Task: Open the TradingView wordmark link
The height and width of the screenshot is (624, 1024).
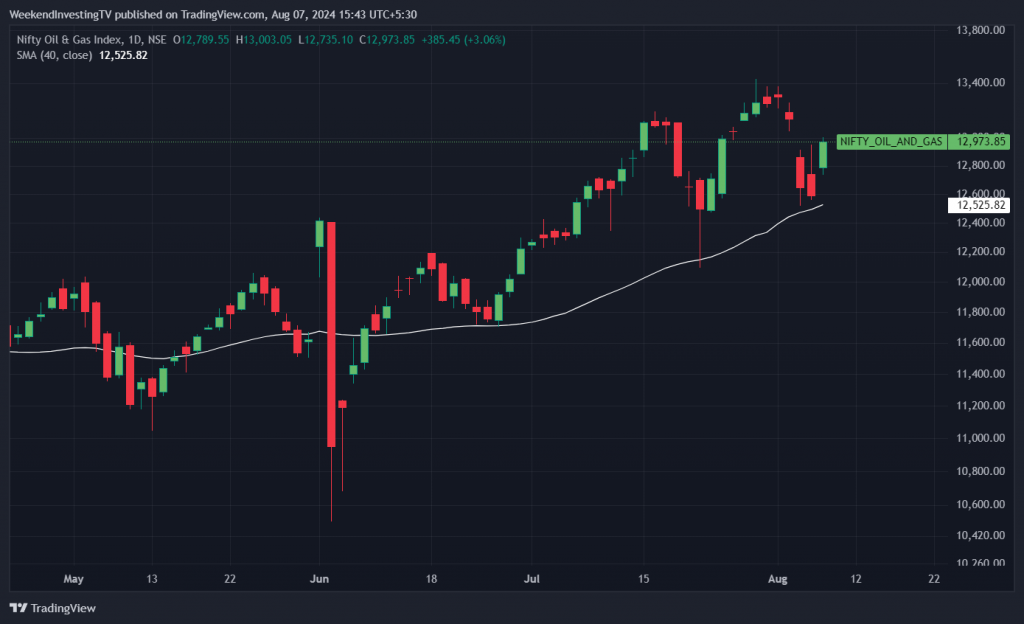Action: point(62,608)
